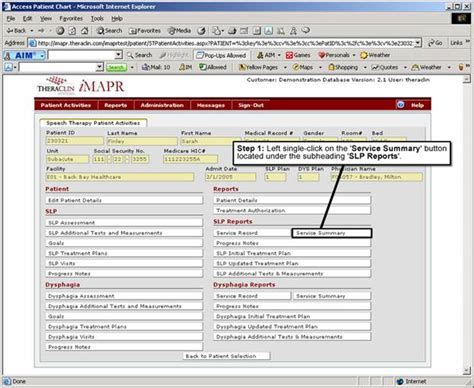Open Games from the AIM toolbar

(298, 55)
